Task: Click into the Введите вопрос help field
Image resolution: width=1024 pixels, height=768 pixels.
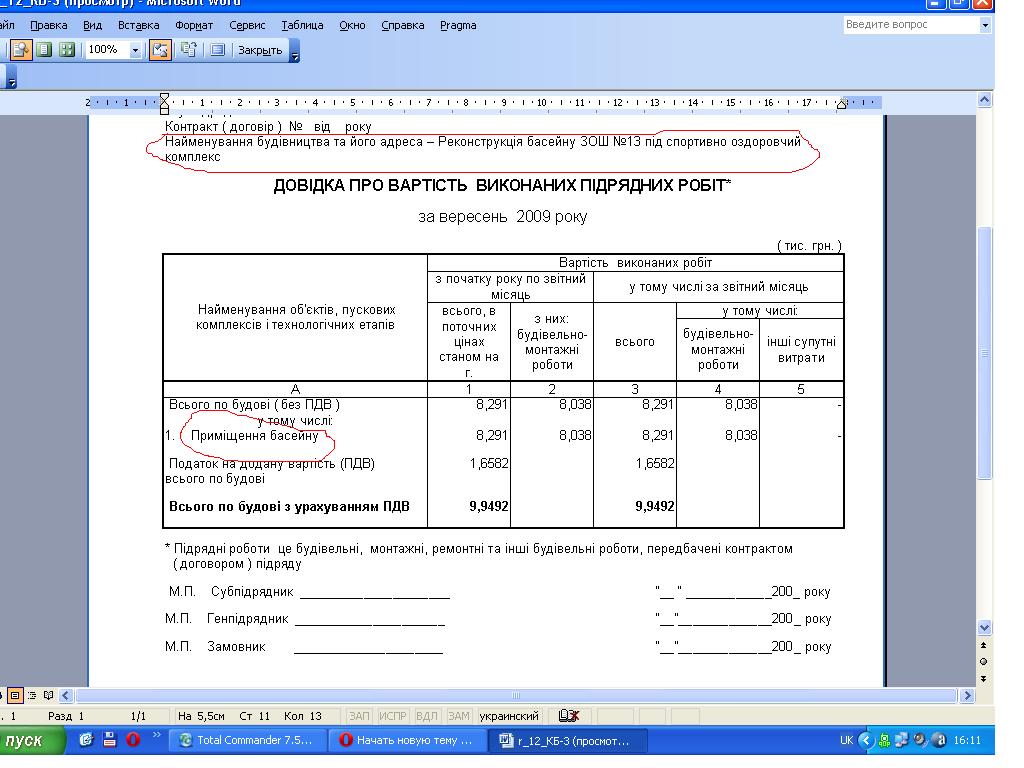Action: tap(908, 25)
